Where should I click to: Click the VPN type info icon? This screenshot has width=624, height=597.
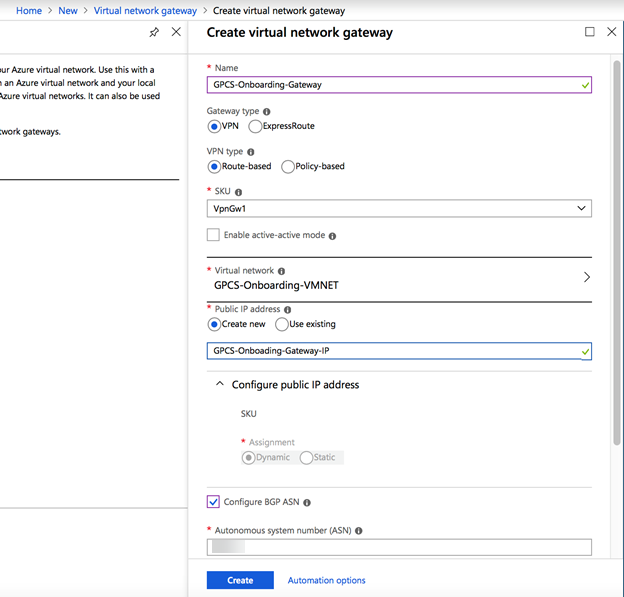point(250,152)
